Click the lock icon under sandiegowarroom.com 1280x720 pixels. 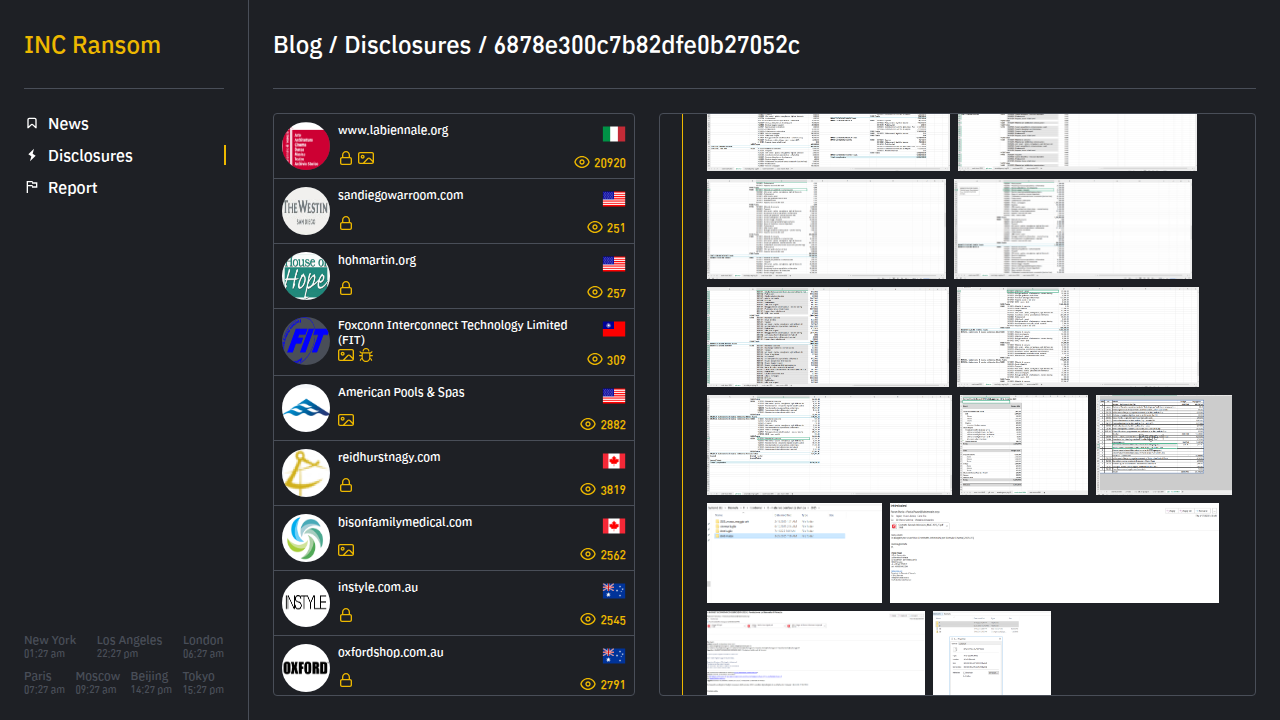[x=346, y=223]
